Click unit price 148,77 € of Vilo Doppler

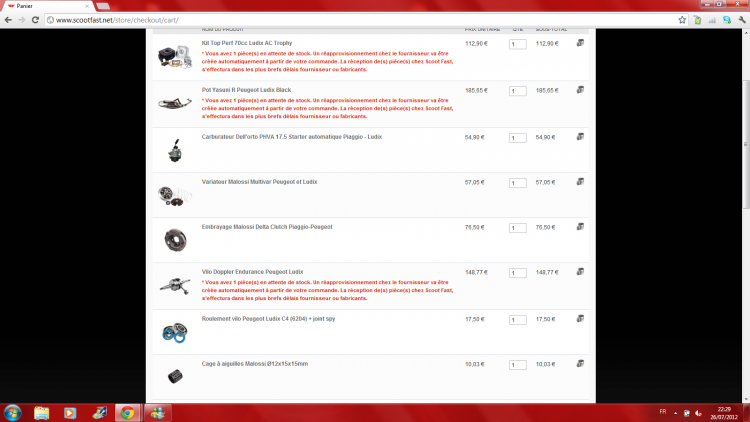[x=476, y=272]
